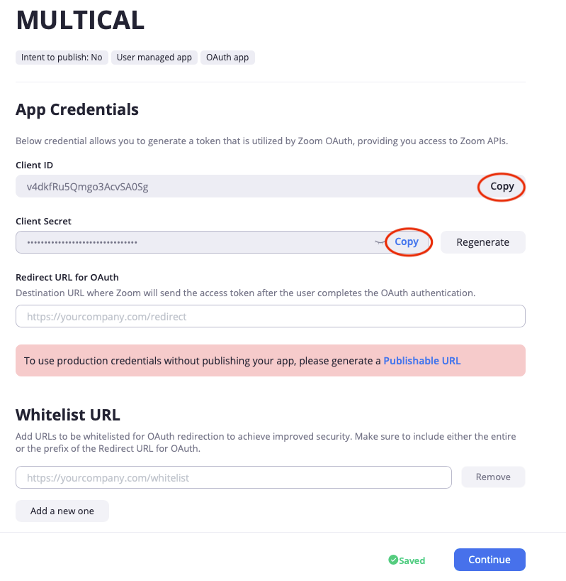
Task: Select the User managed app tag
Action: [x=154, y=57]
